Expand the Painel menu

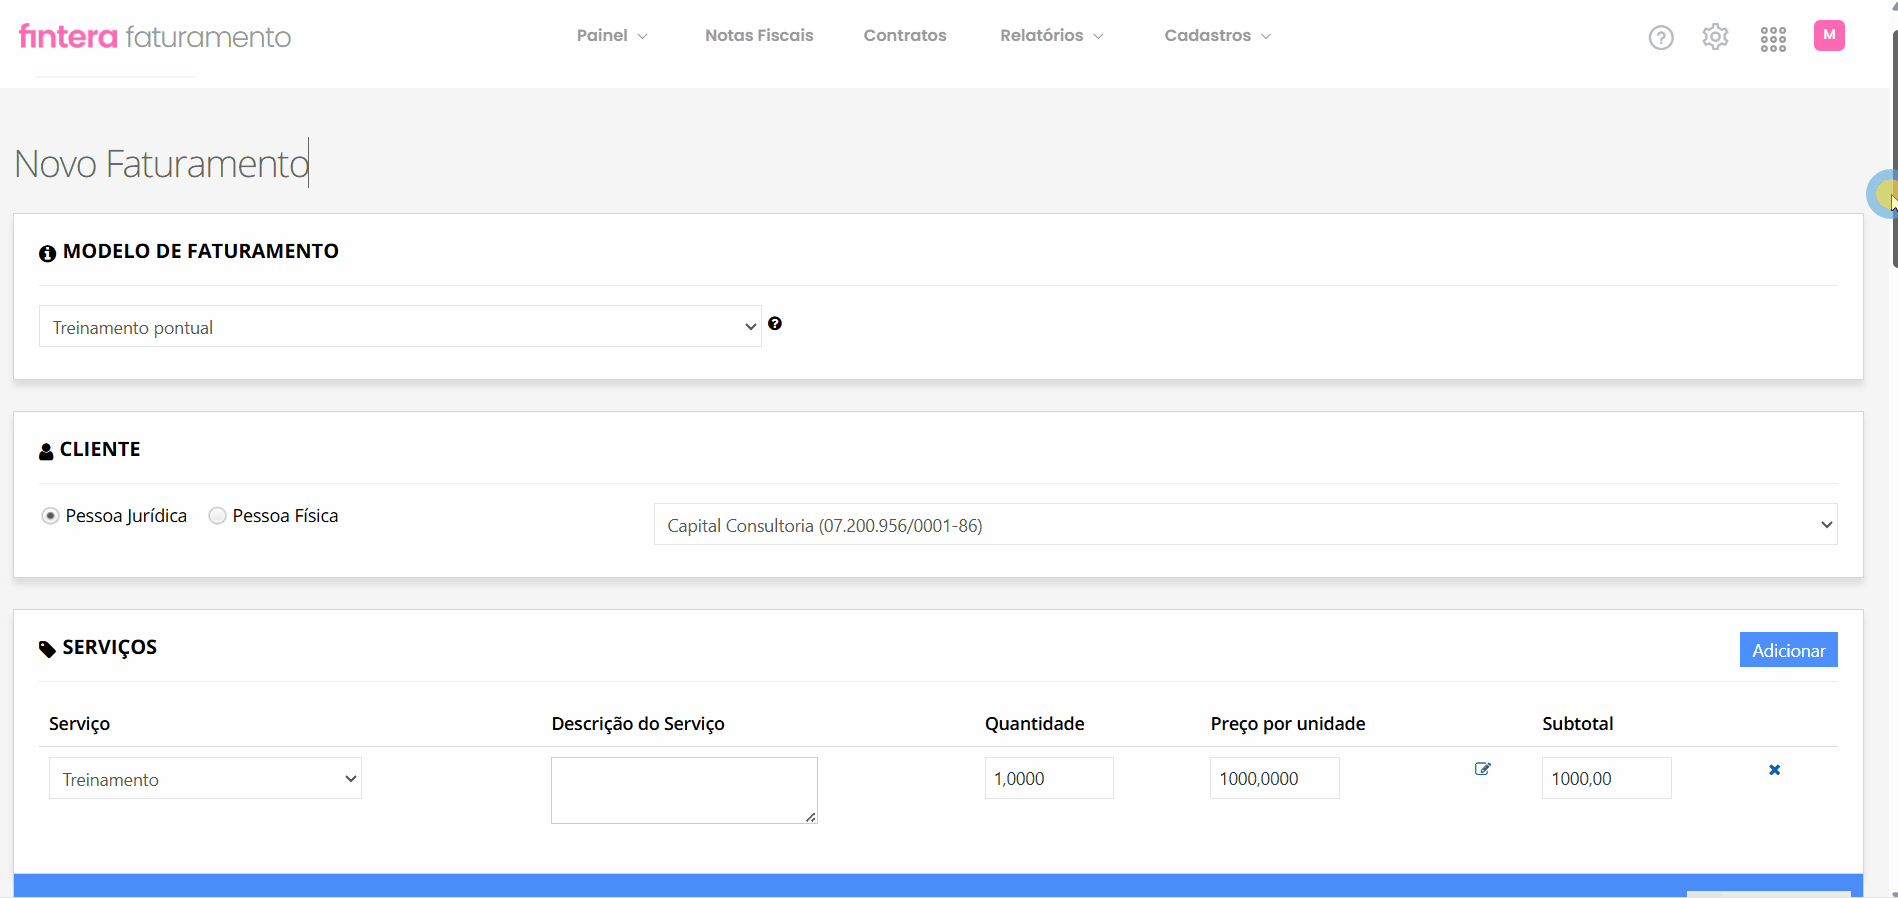pos(612,36)
